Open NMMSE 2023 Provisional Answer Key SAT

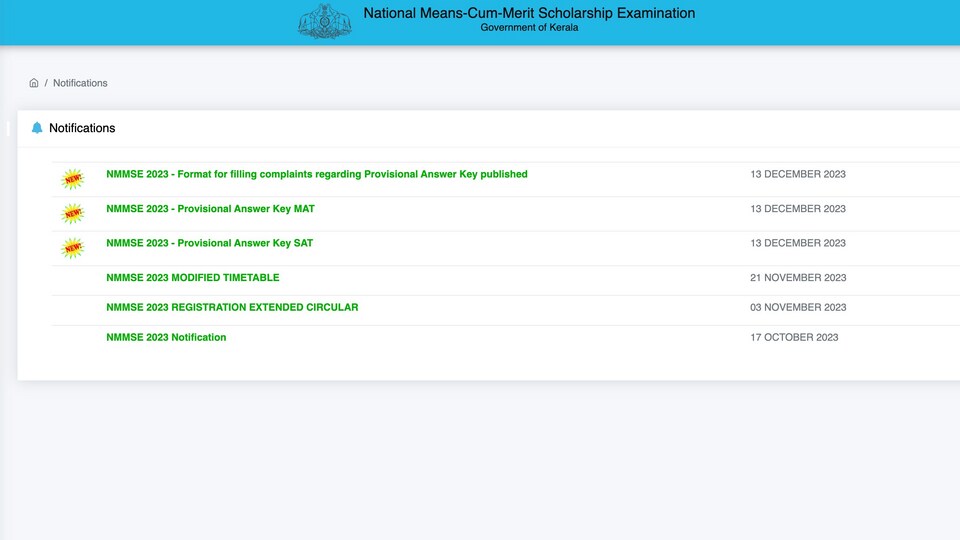[x=209, y=243]
